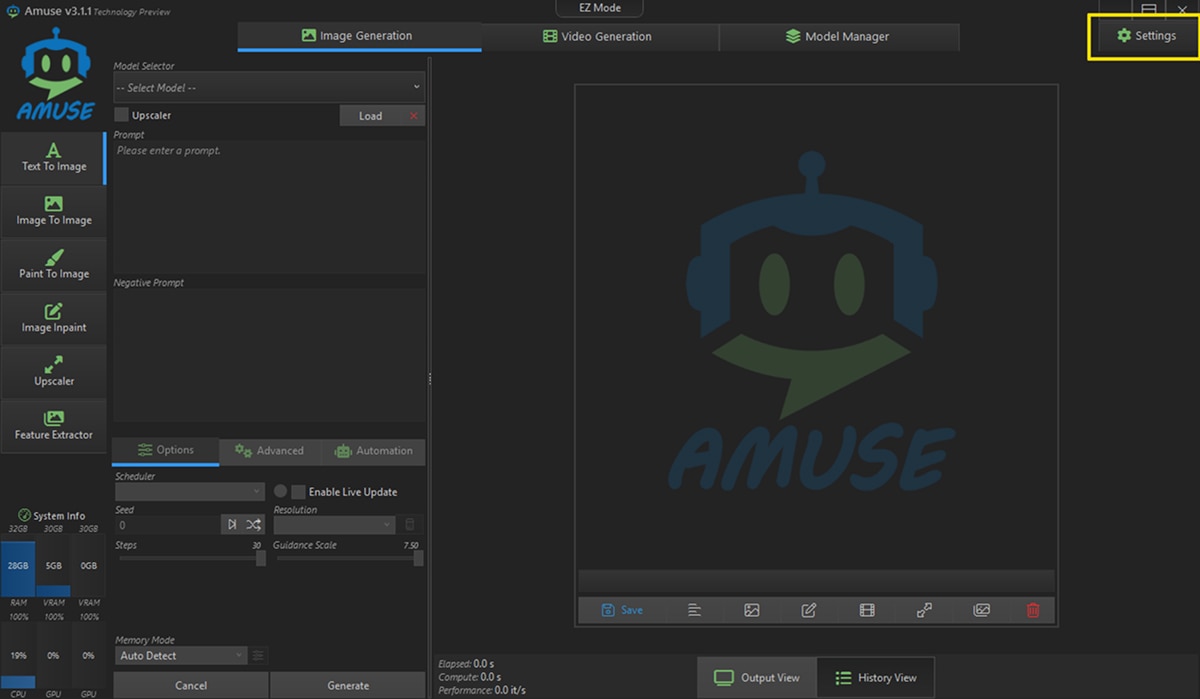Open the Feature Extractor tool
1200x699 pixels.
pos(54,426)
